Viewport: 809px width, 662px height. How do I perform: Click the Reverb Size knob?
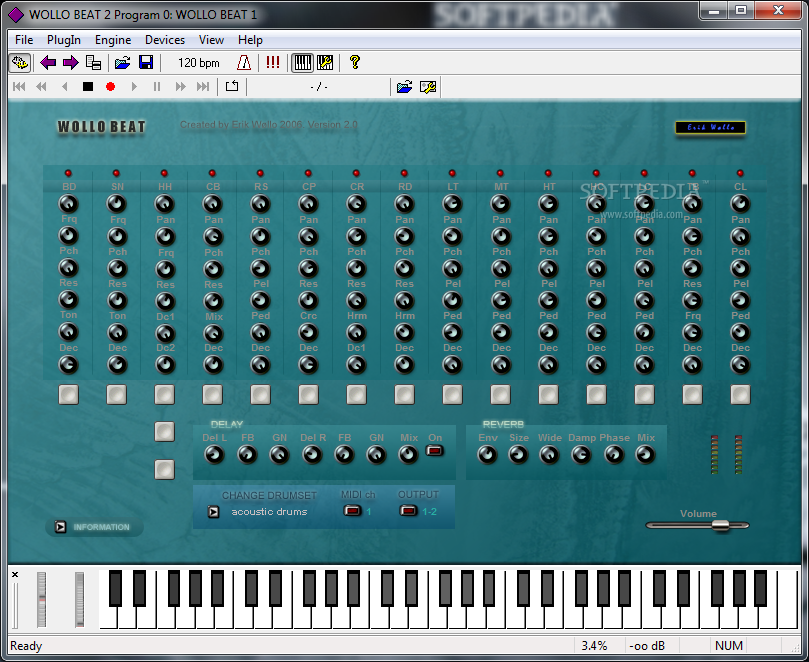tap(518, 455)
